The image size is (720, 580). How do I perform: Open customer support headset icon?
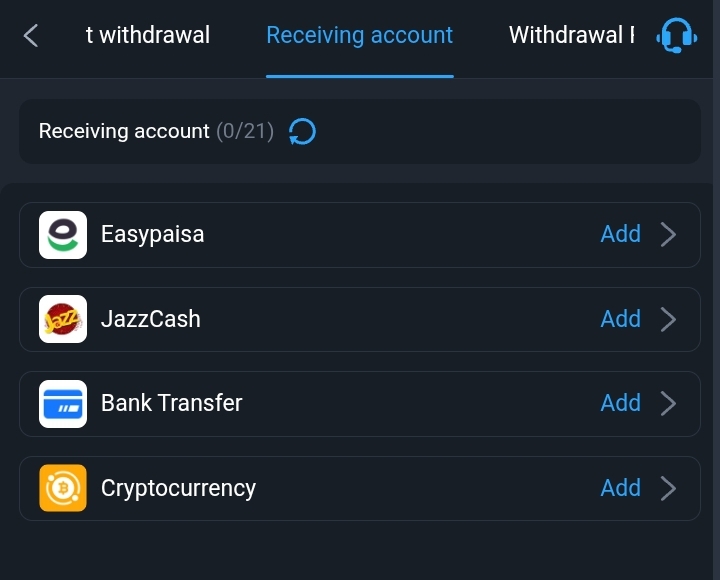pyautogui.click(x=676, y=36)
